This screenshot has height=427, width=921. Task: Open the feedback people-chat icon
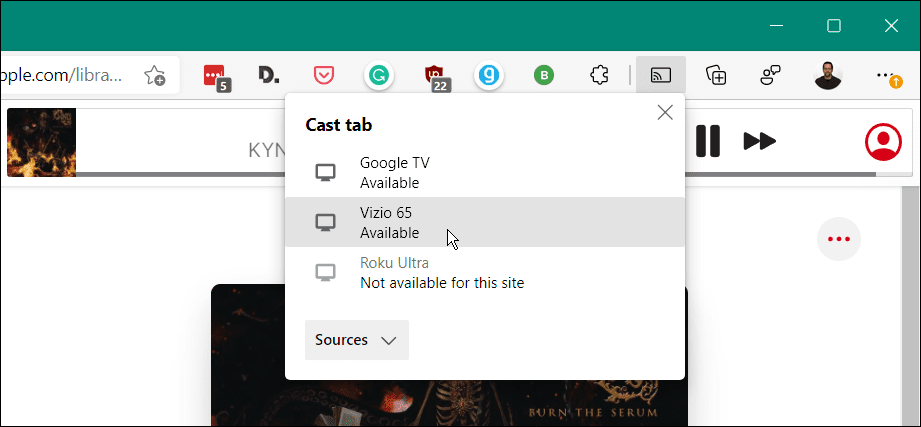tap(770, 75)
